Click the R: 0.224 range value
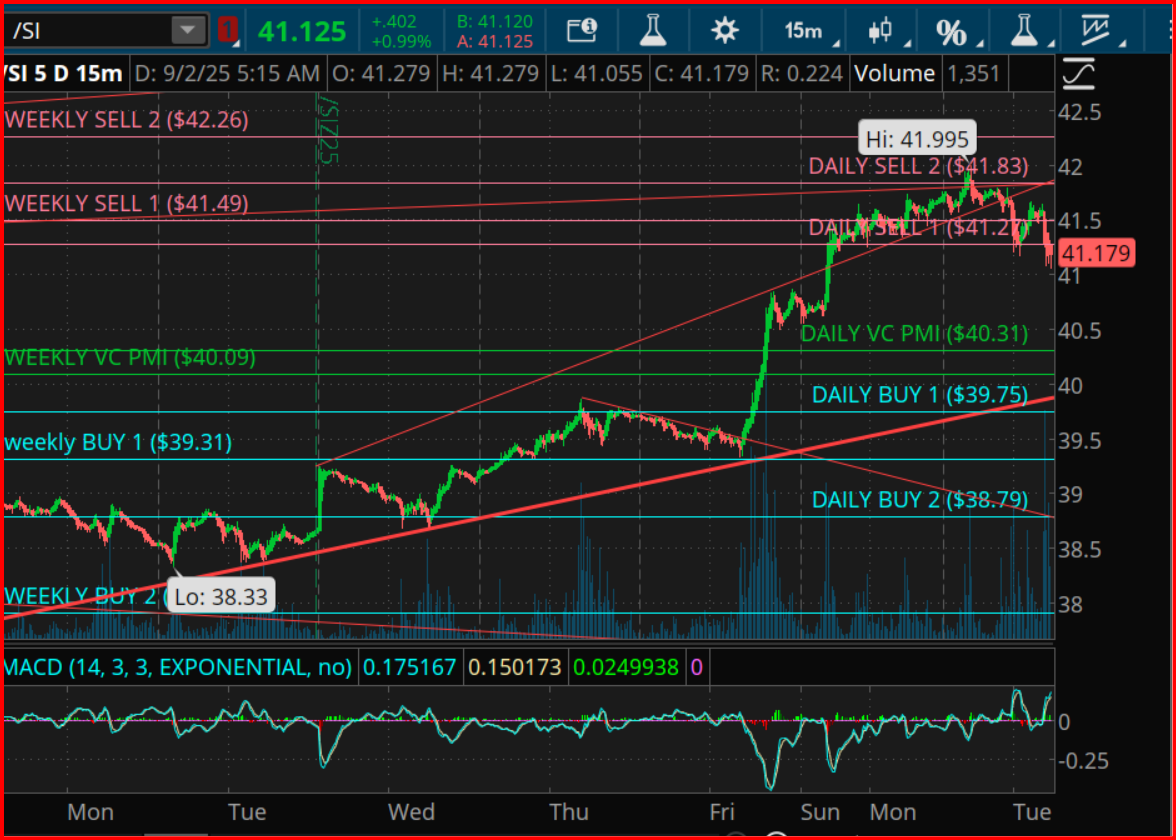Image resolution: width=1176 pixels, height=840 pixels. coord(801,74)
